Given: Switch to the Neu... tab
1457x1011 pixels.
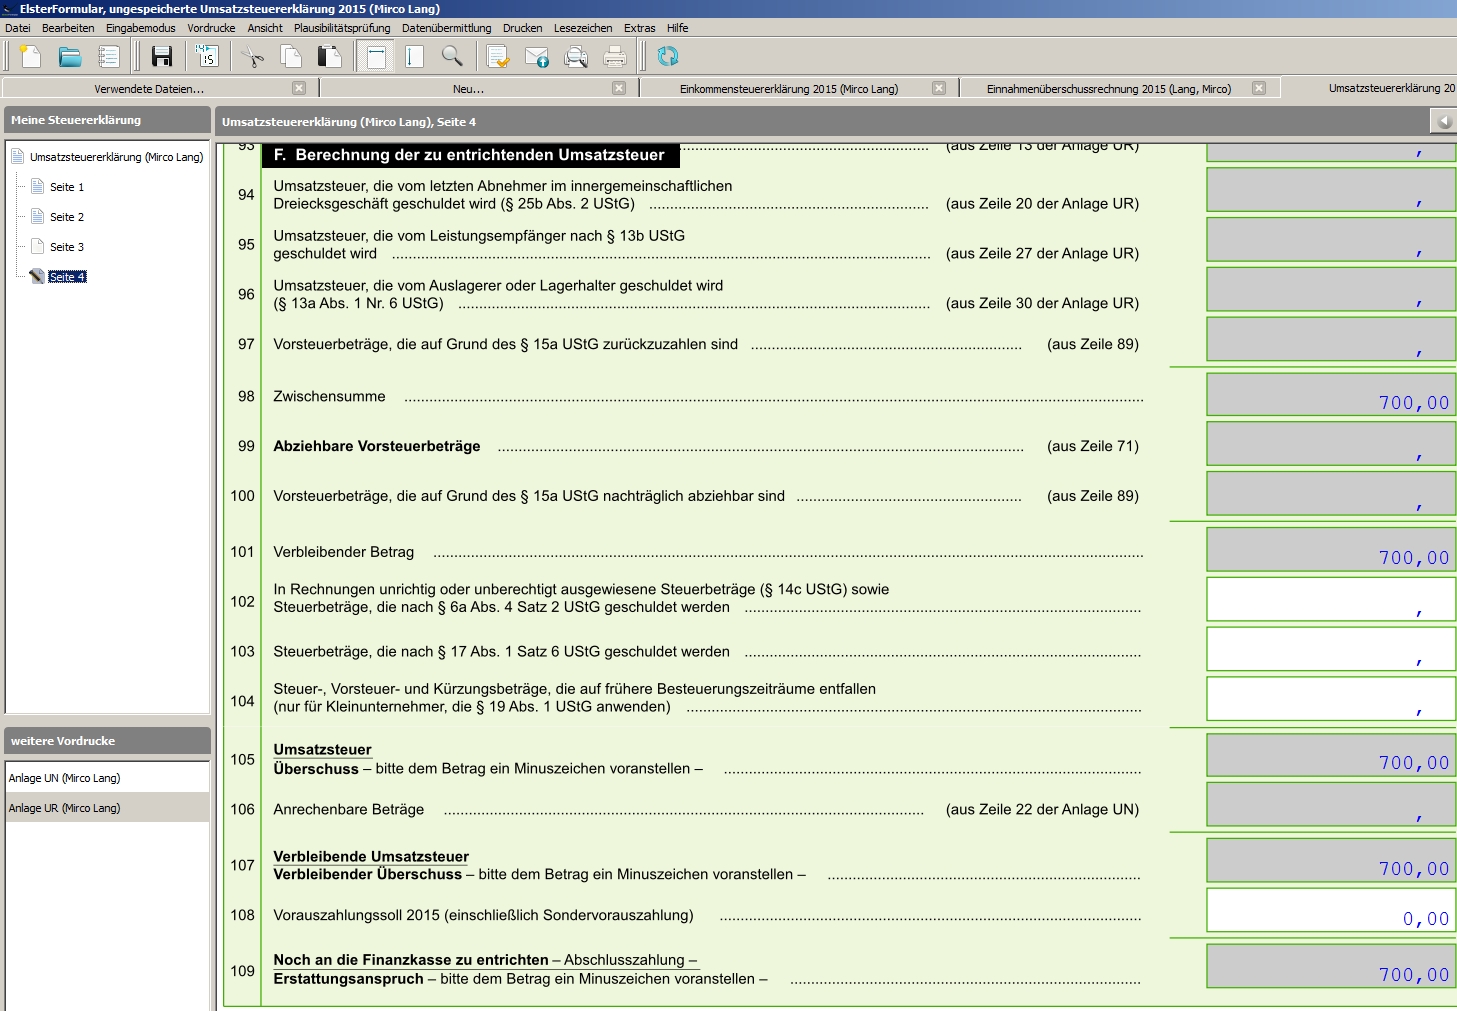Looking at the screenshot, I should pyautogui.click(x=468, y=89).
